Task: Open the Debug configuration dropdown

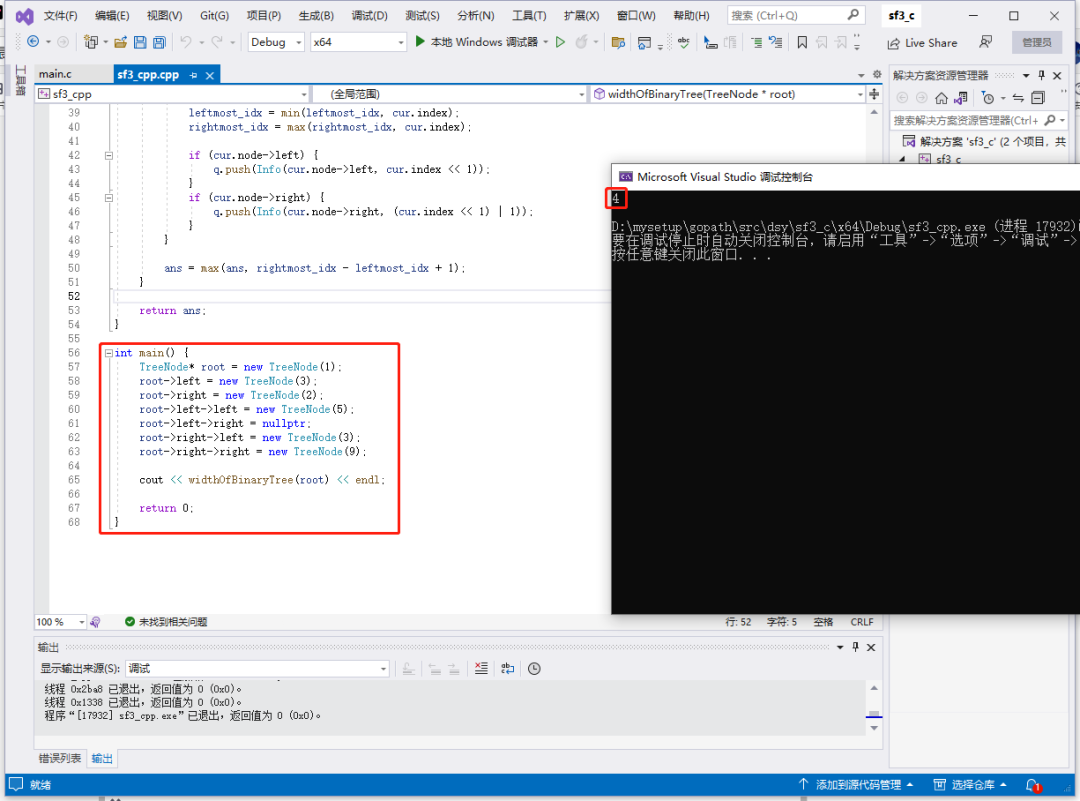Action: tap(276, 42)
